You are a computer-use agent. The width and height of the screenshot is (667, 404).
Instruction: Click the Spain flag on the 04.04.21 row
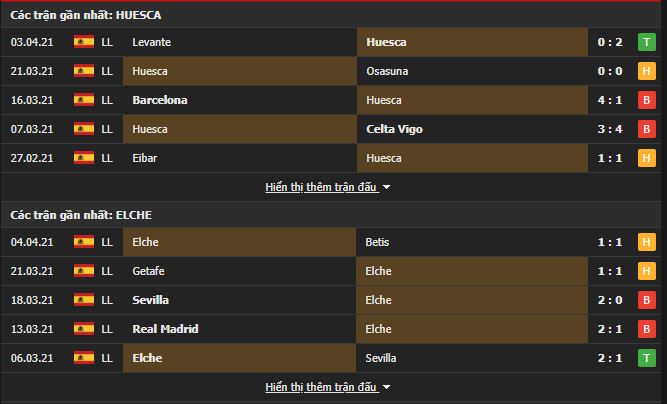coord(84,242)
